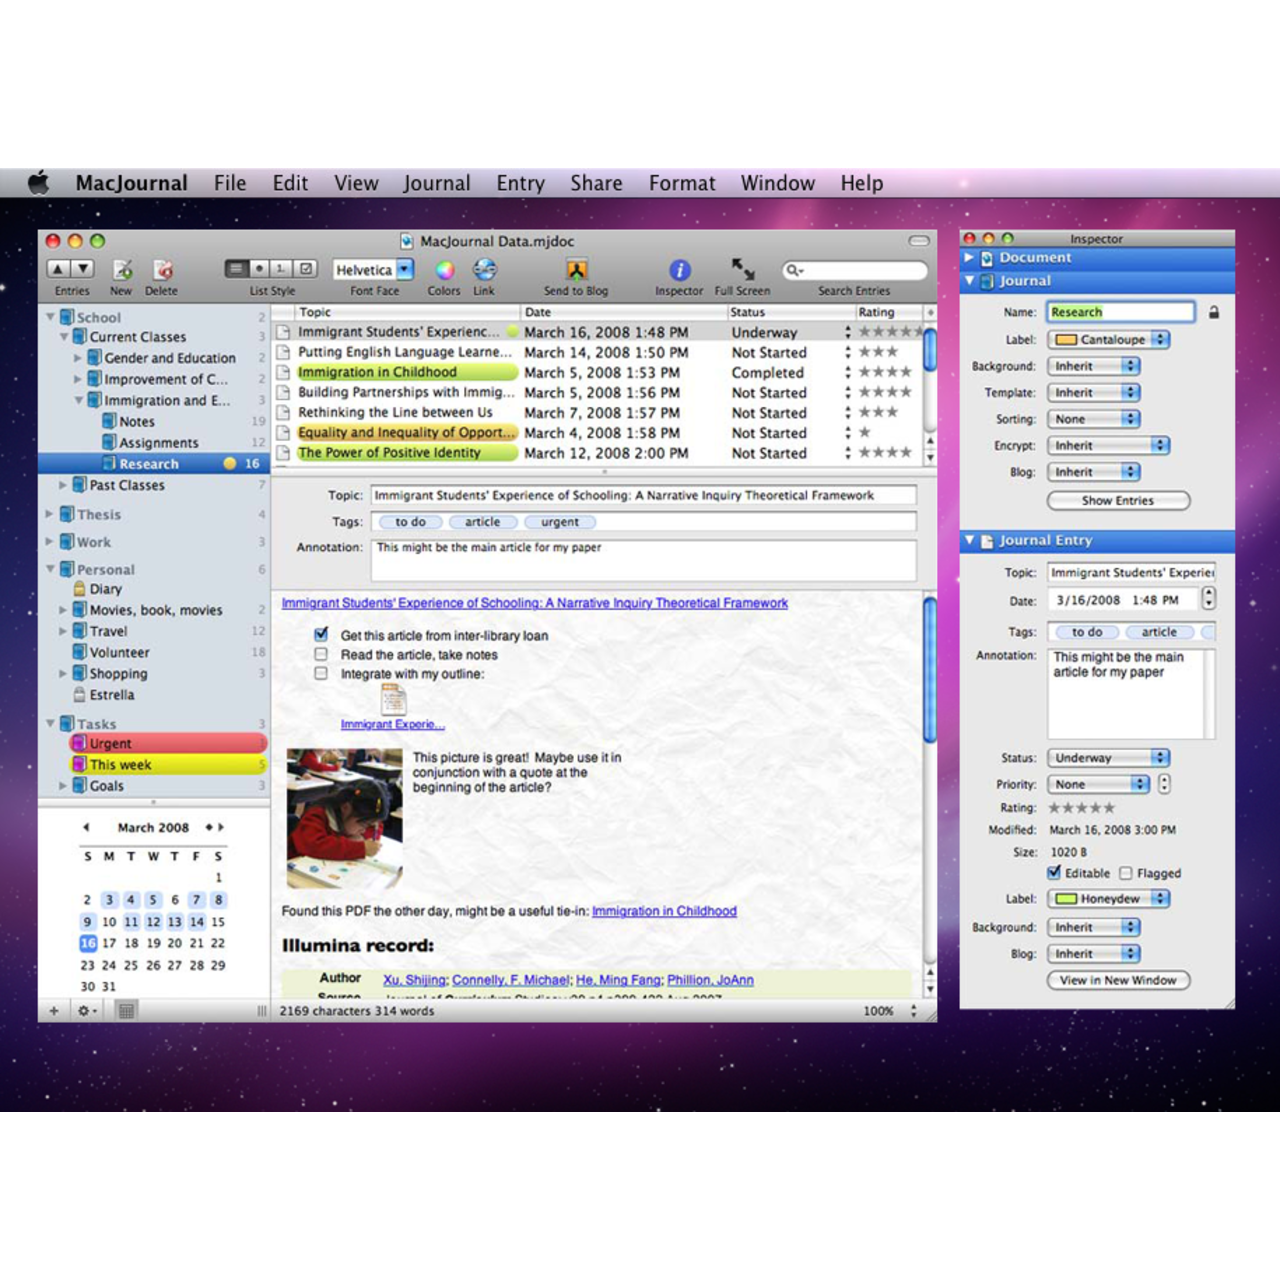This screenshot has width=1280, height=1280.
Task: Open the Cantaloupe label color dropdown
Action: click(x=1108, y=340)
